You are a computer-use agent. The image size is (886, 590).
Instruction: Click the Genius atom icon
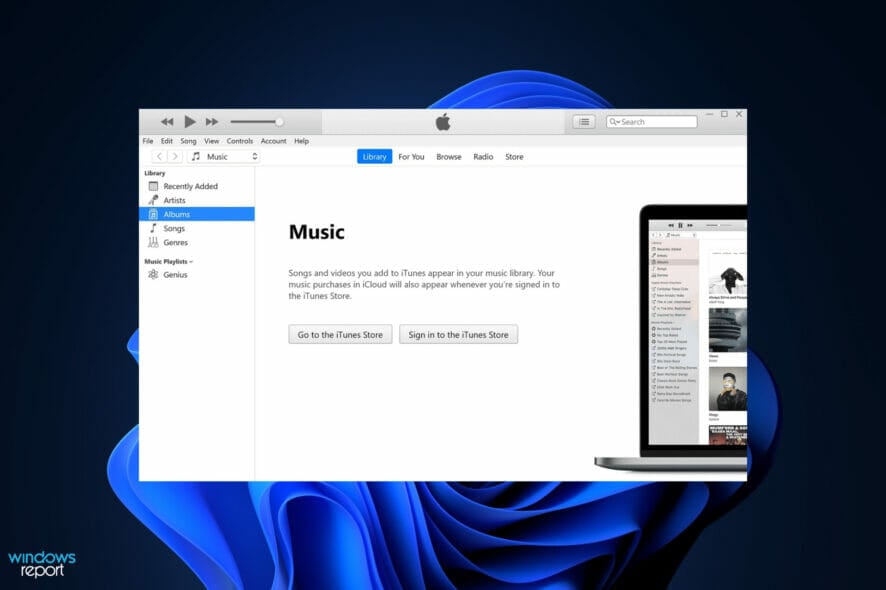click(153, 274)
